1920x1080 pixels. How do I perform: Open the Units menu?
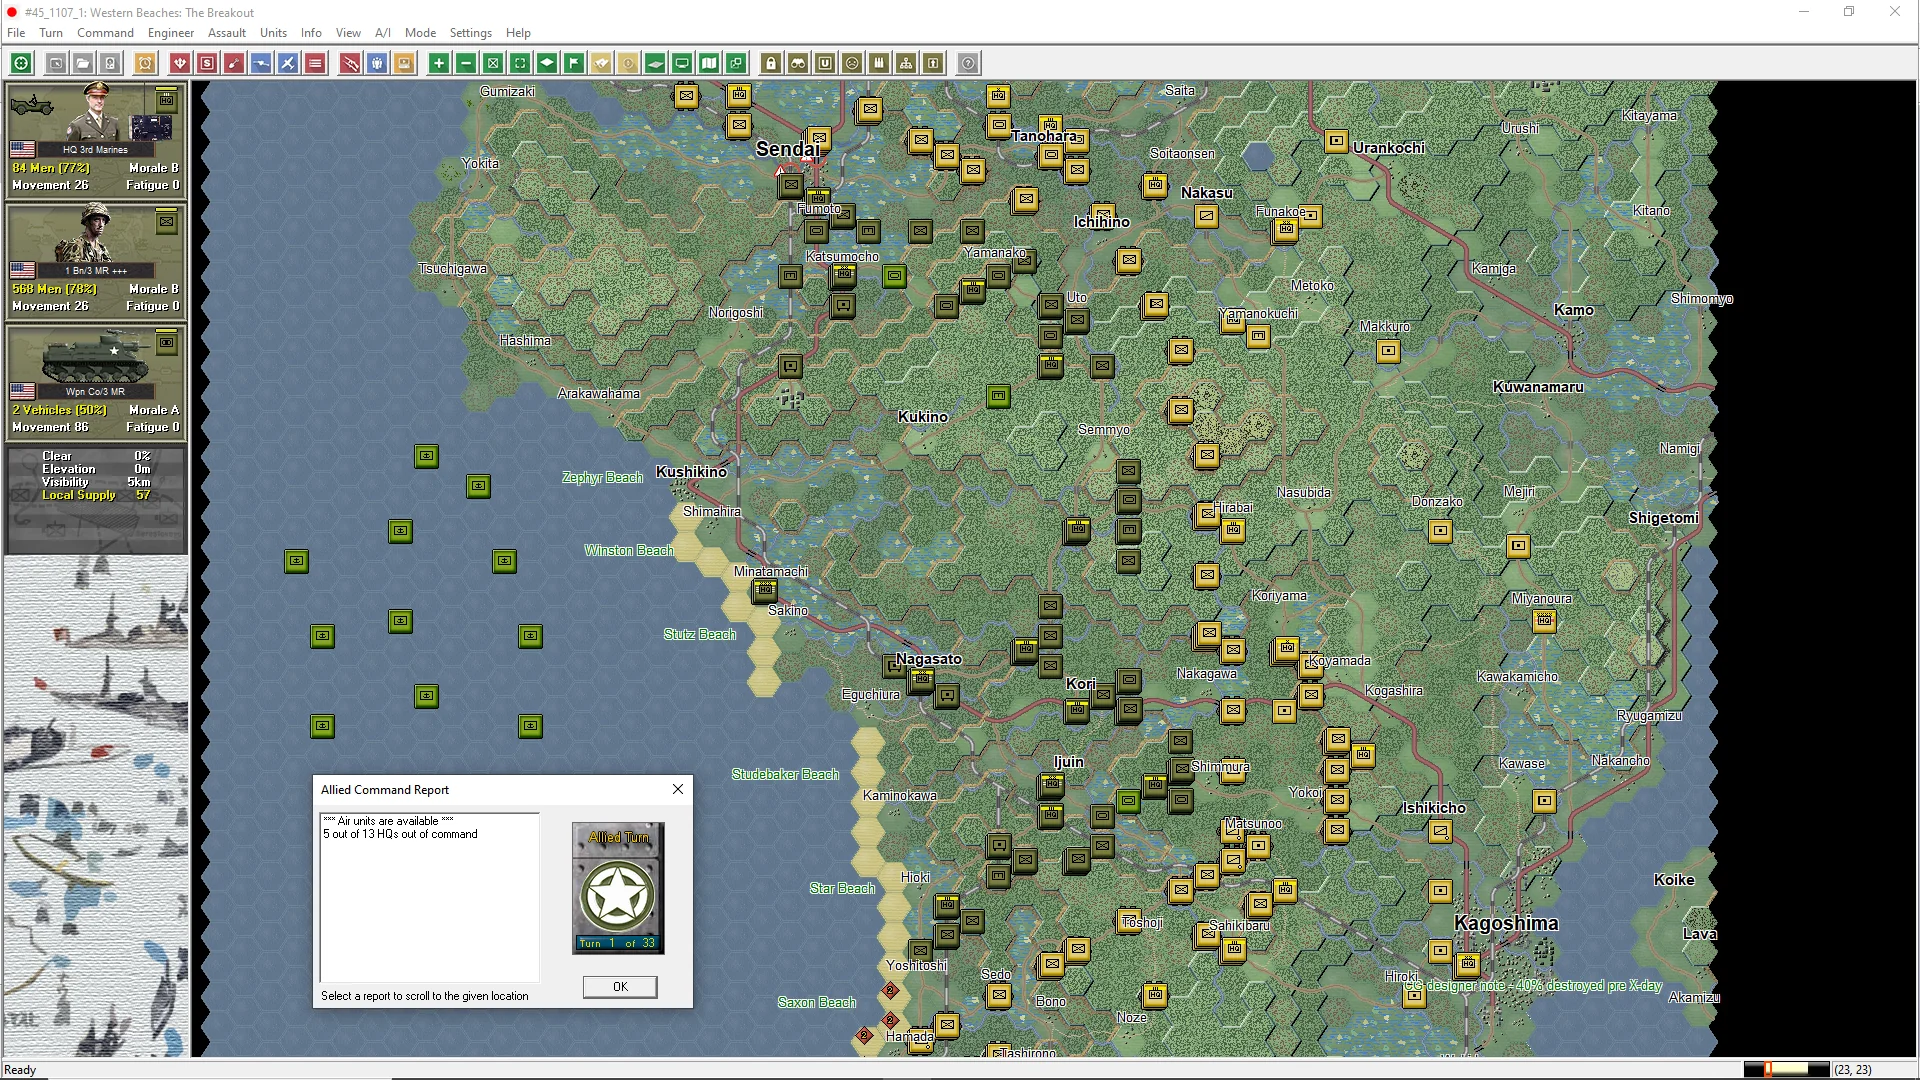click(273, 33)
